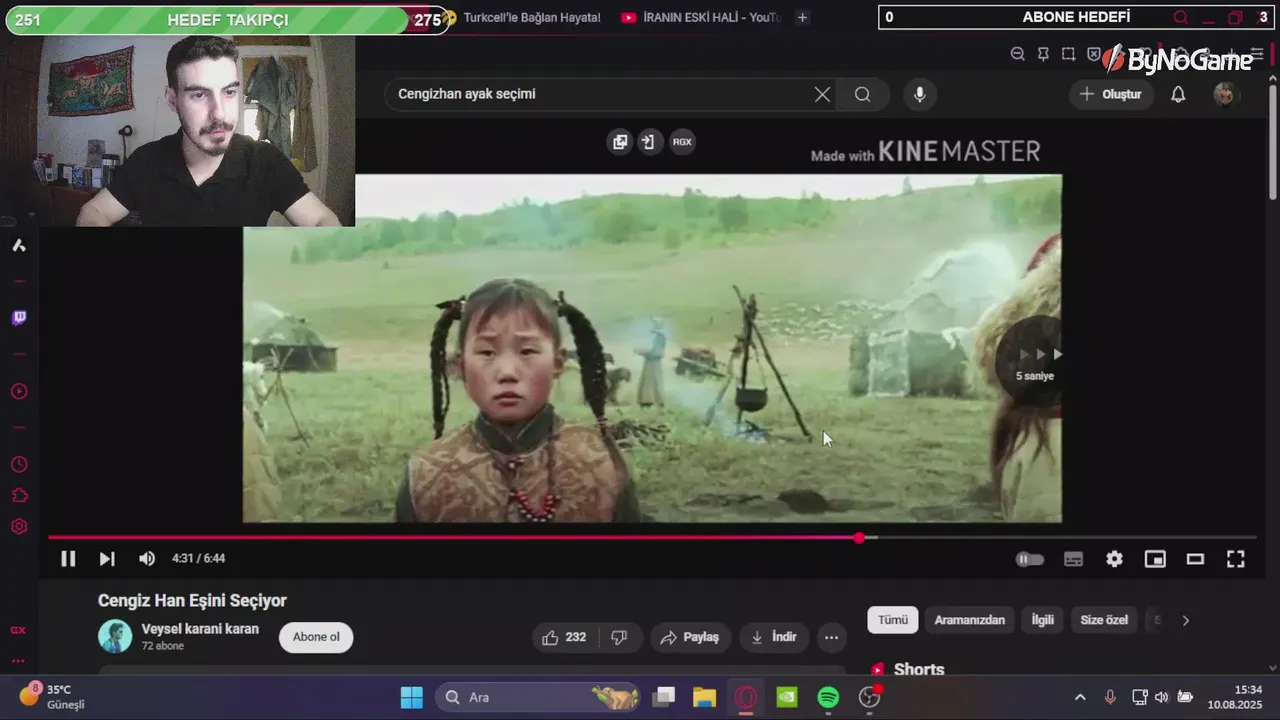
Task: Open more actions three-dot menu
Action: (x=831, y=637)
